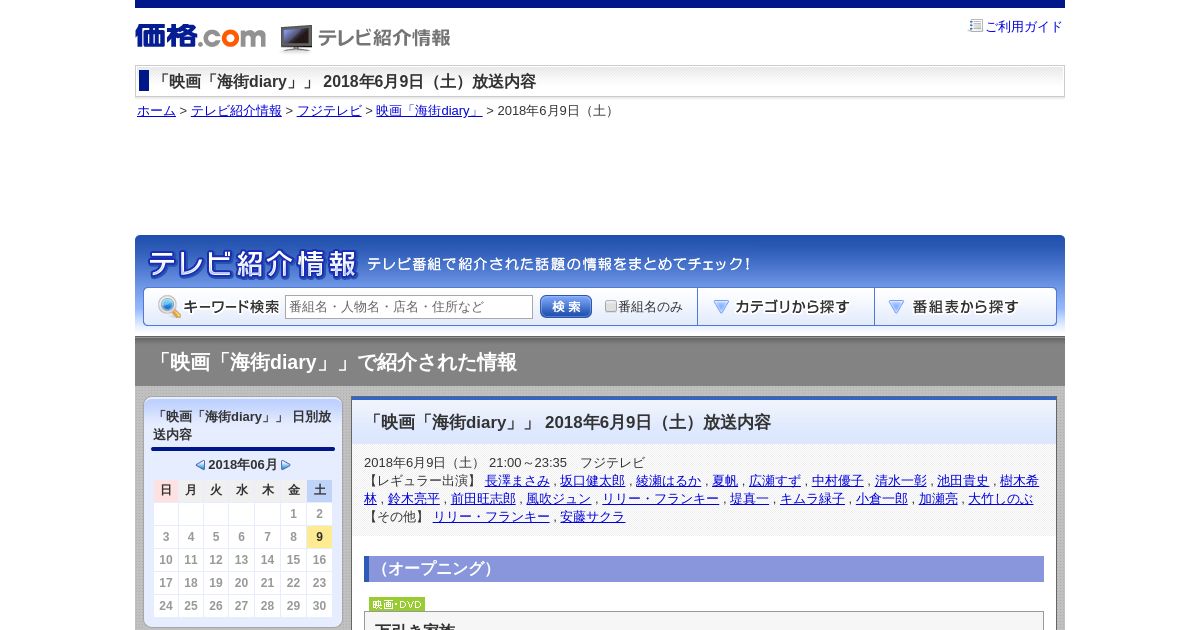Click the （オープニング） section header
Image resolution: width=1200 pixels, height=630 pixels.
tap(704, 569)
